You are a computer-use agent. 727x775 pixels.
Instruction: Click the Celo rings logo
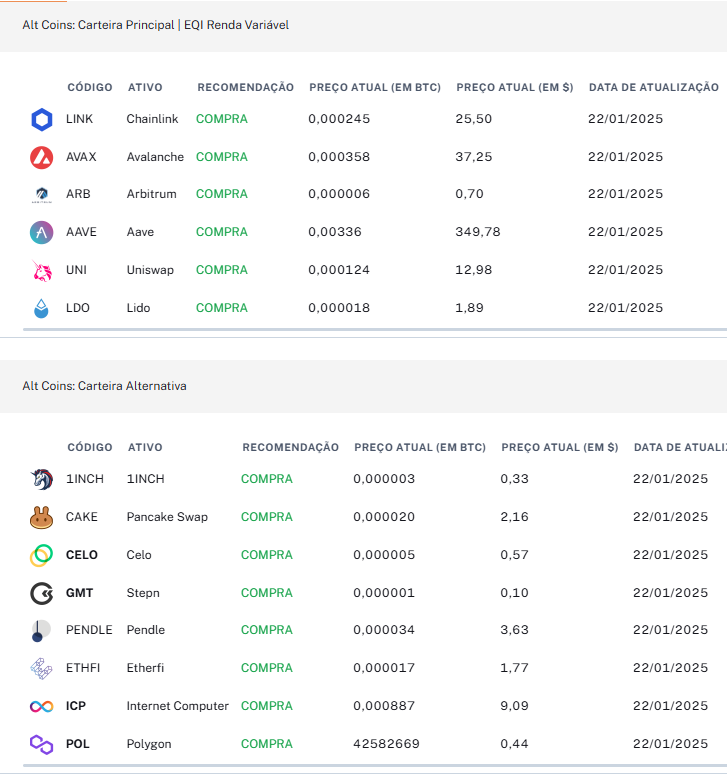[42, 555]
